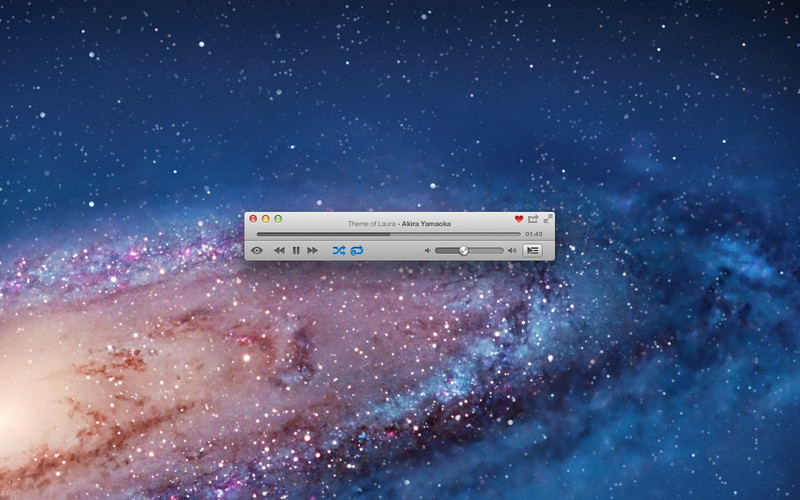Skip to the previous track
The height and width of the screenshot is (500, 800).
[x=279, y=250]
